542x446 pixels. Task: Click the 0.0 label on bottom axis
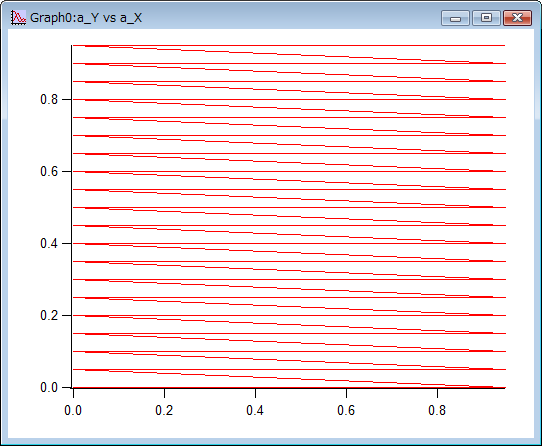[73, 410]
